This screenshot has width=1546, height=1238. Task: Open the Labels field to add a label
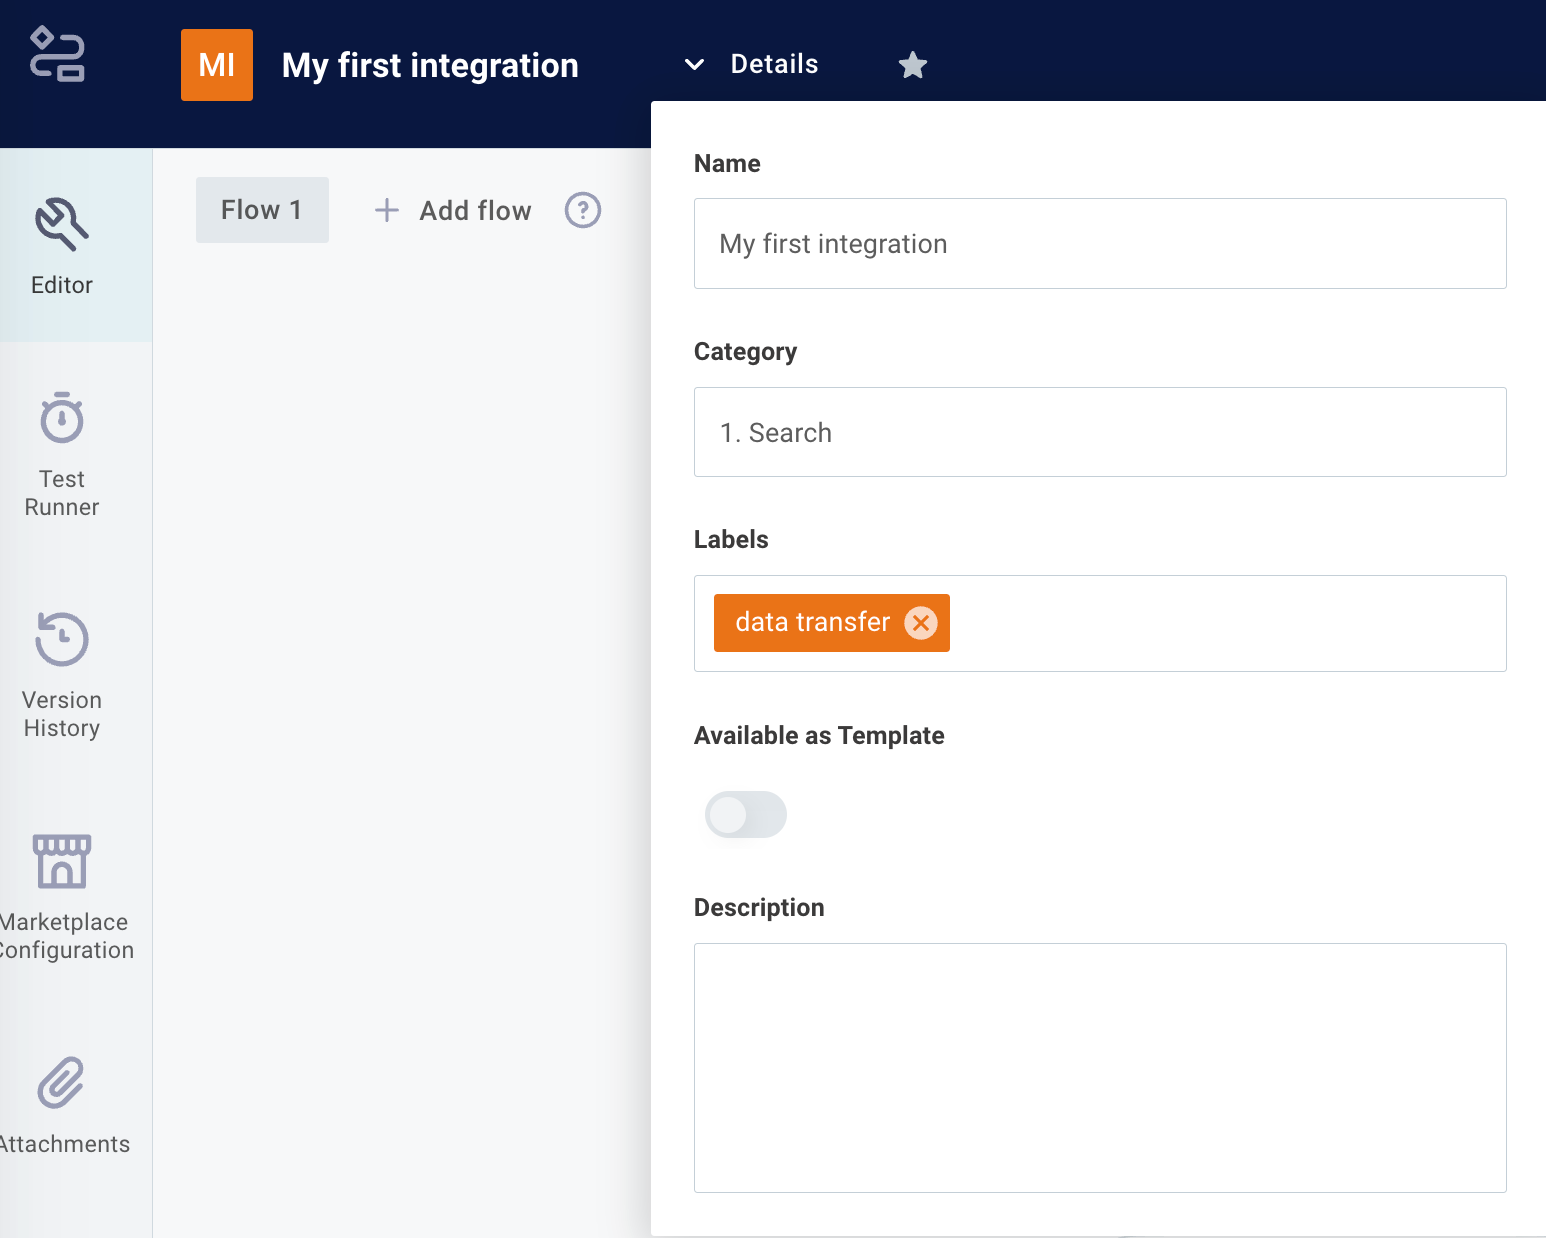click(1200, 623)
